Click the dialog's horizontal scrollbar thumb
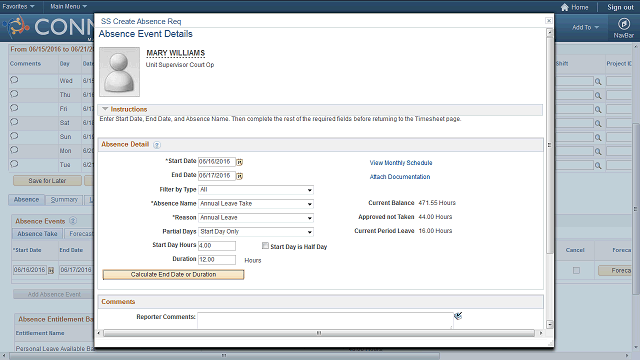The height and width of the screenshot is (360, 640). pyautogui.click(x=319, y=333)
